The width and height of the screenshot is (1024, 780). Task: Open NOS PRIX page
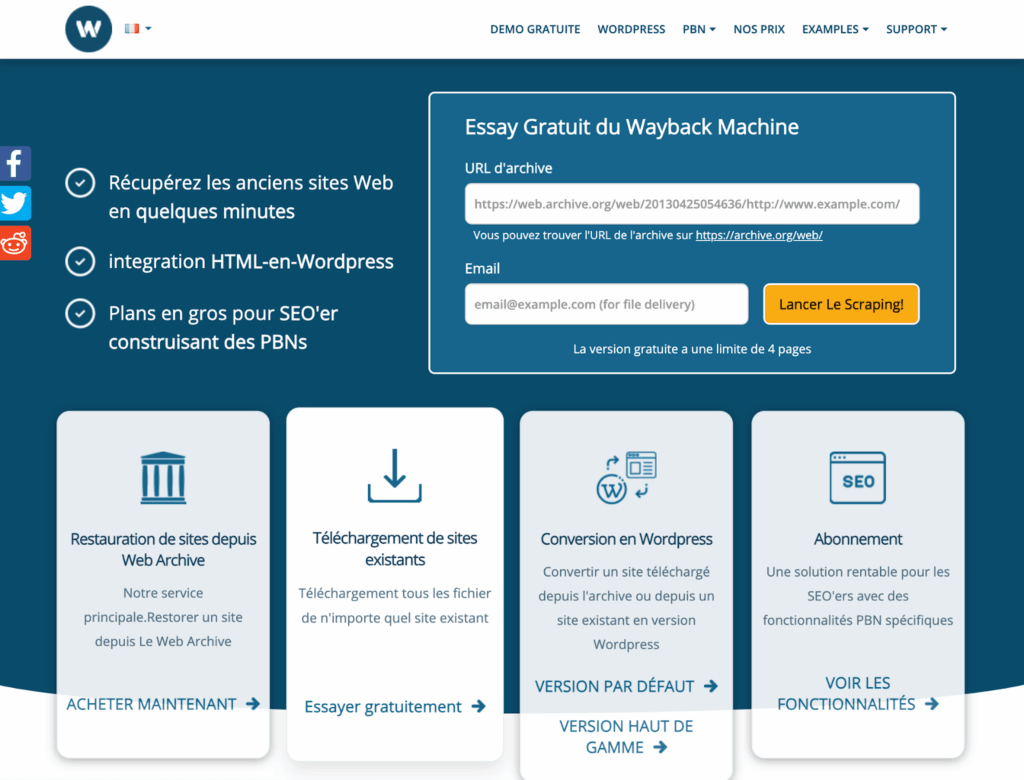tap(759, 29)
